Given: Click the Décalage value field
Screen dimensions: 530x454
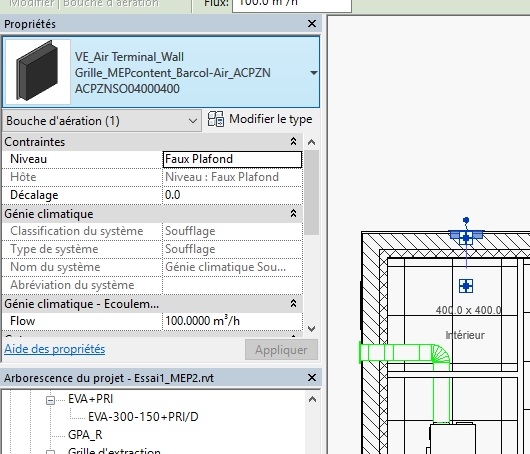Looking at the screenshot, I should click(x=232, y=195).
